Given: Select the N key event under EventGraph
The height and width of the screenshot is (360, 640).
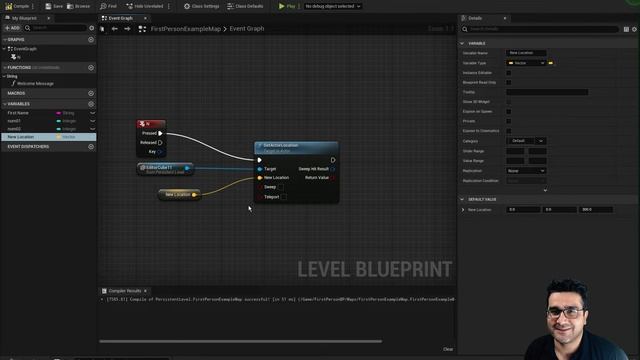Looking at the screenshot, I should pos(16,57).
